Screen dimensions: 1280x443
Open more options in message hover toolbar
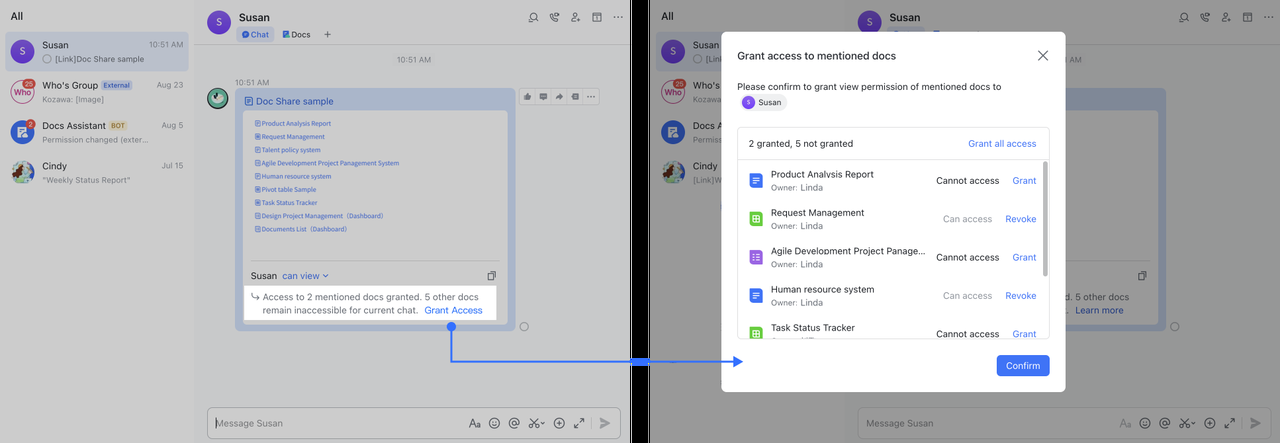(x=591, y=97)
